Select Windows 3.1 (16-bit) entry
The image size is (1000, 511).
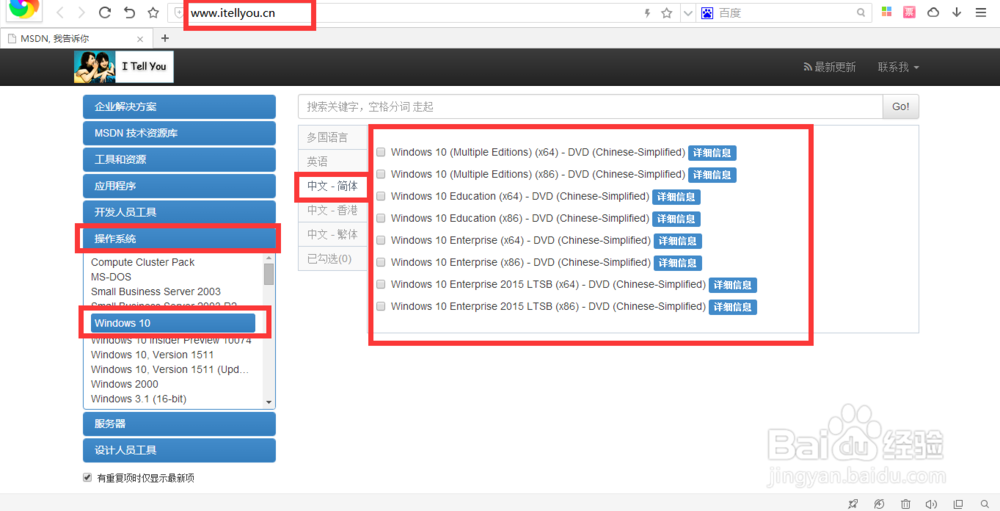point(138,399)
